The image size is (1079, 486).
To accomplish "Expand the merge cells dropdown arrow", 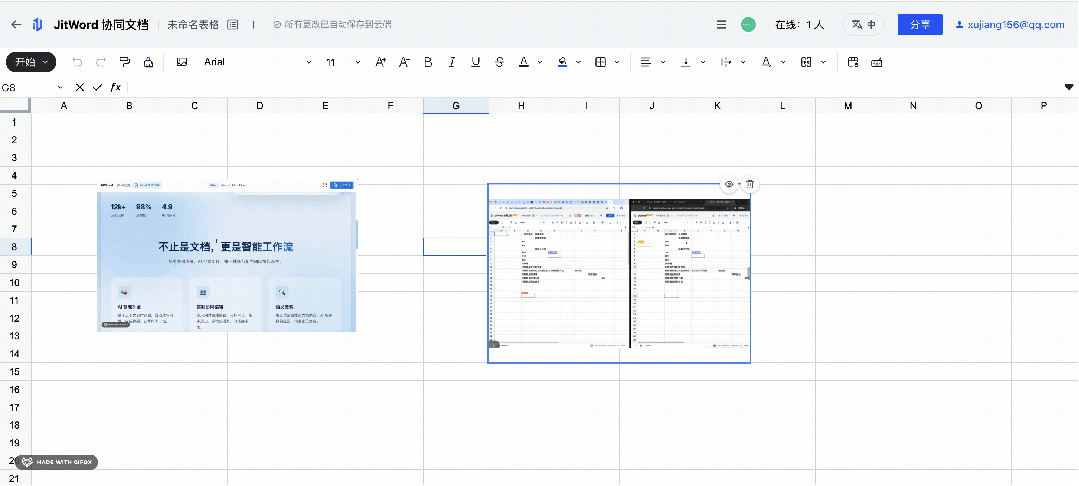I will pyautogui.click(x=823, y=62).
